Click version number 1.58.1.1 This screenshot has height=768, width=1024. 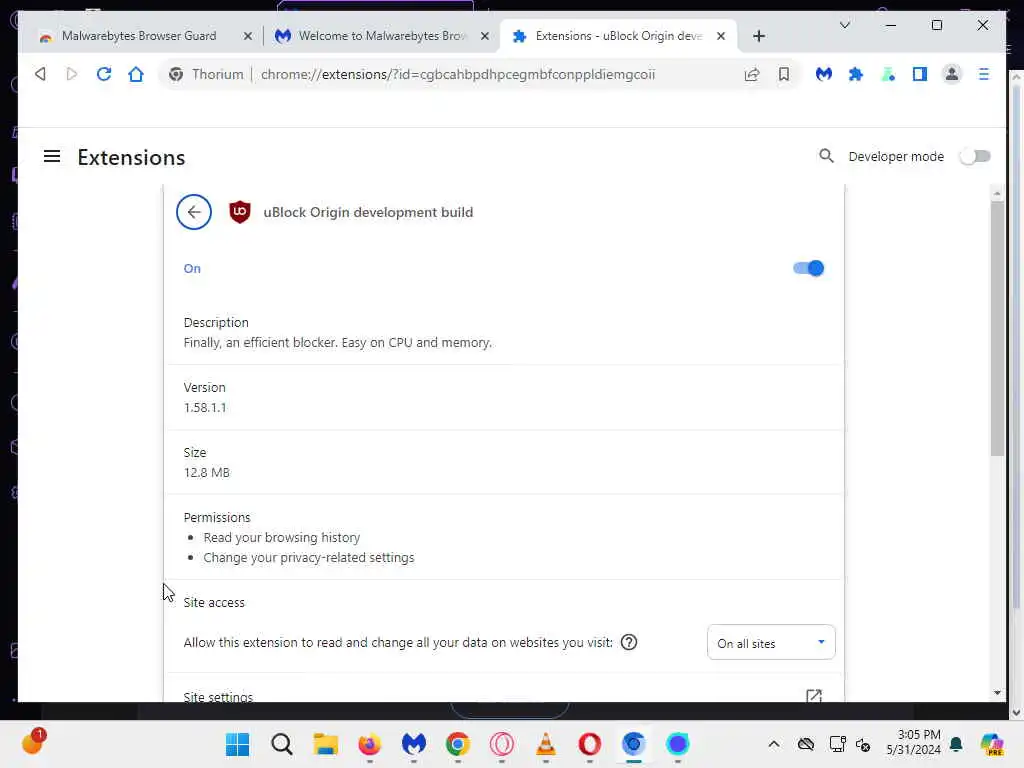(x=205, y=408)
